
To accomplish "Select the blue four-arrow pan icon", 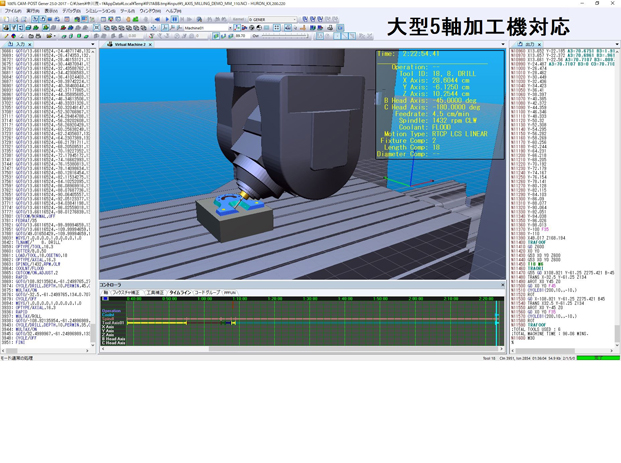I will pyautogui.click(x=153, y=28).
